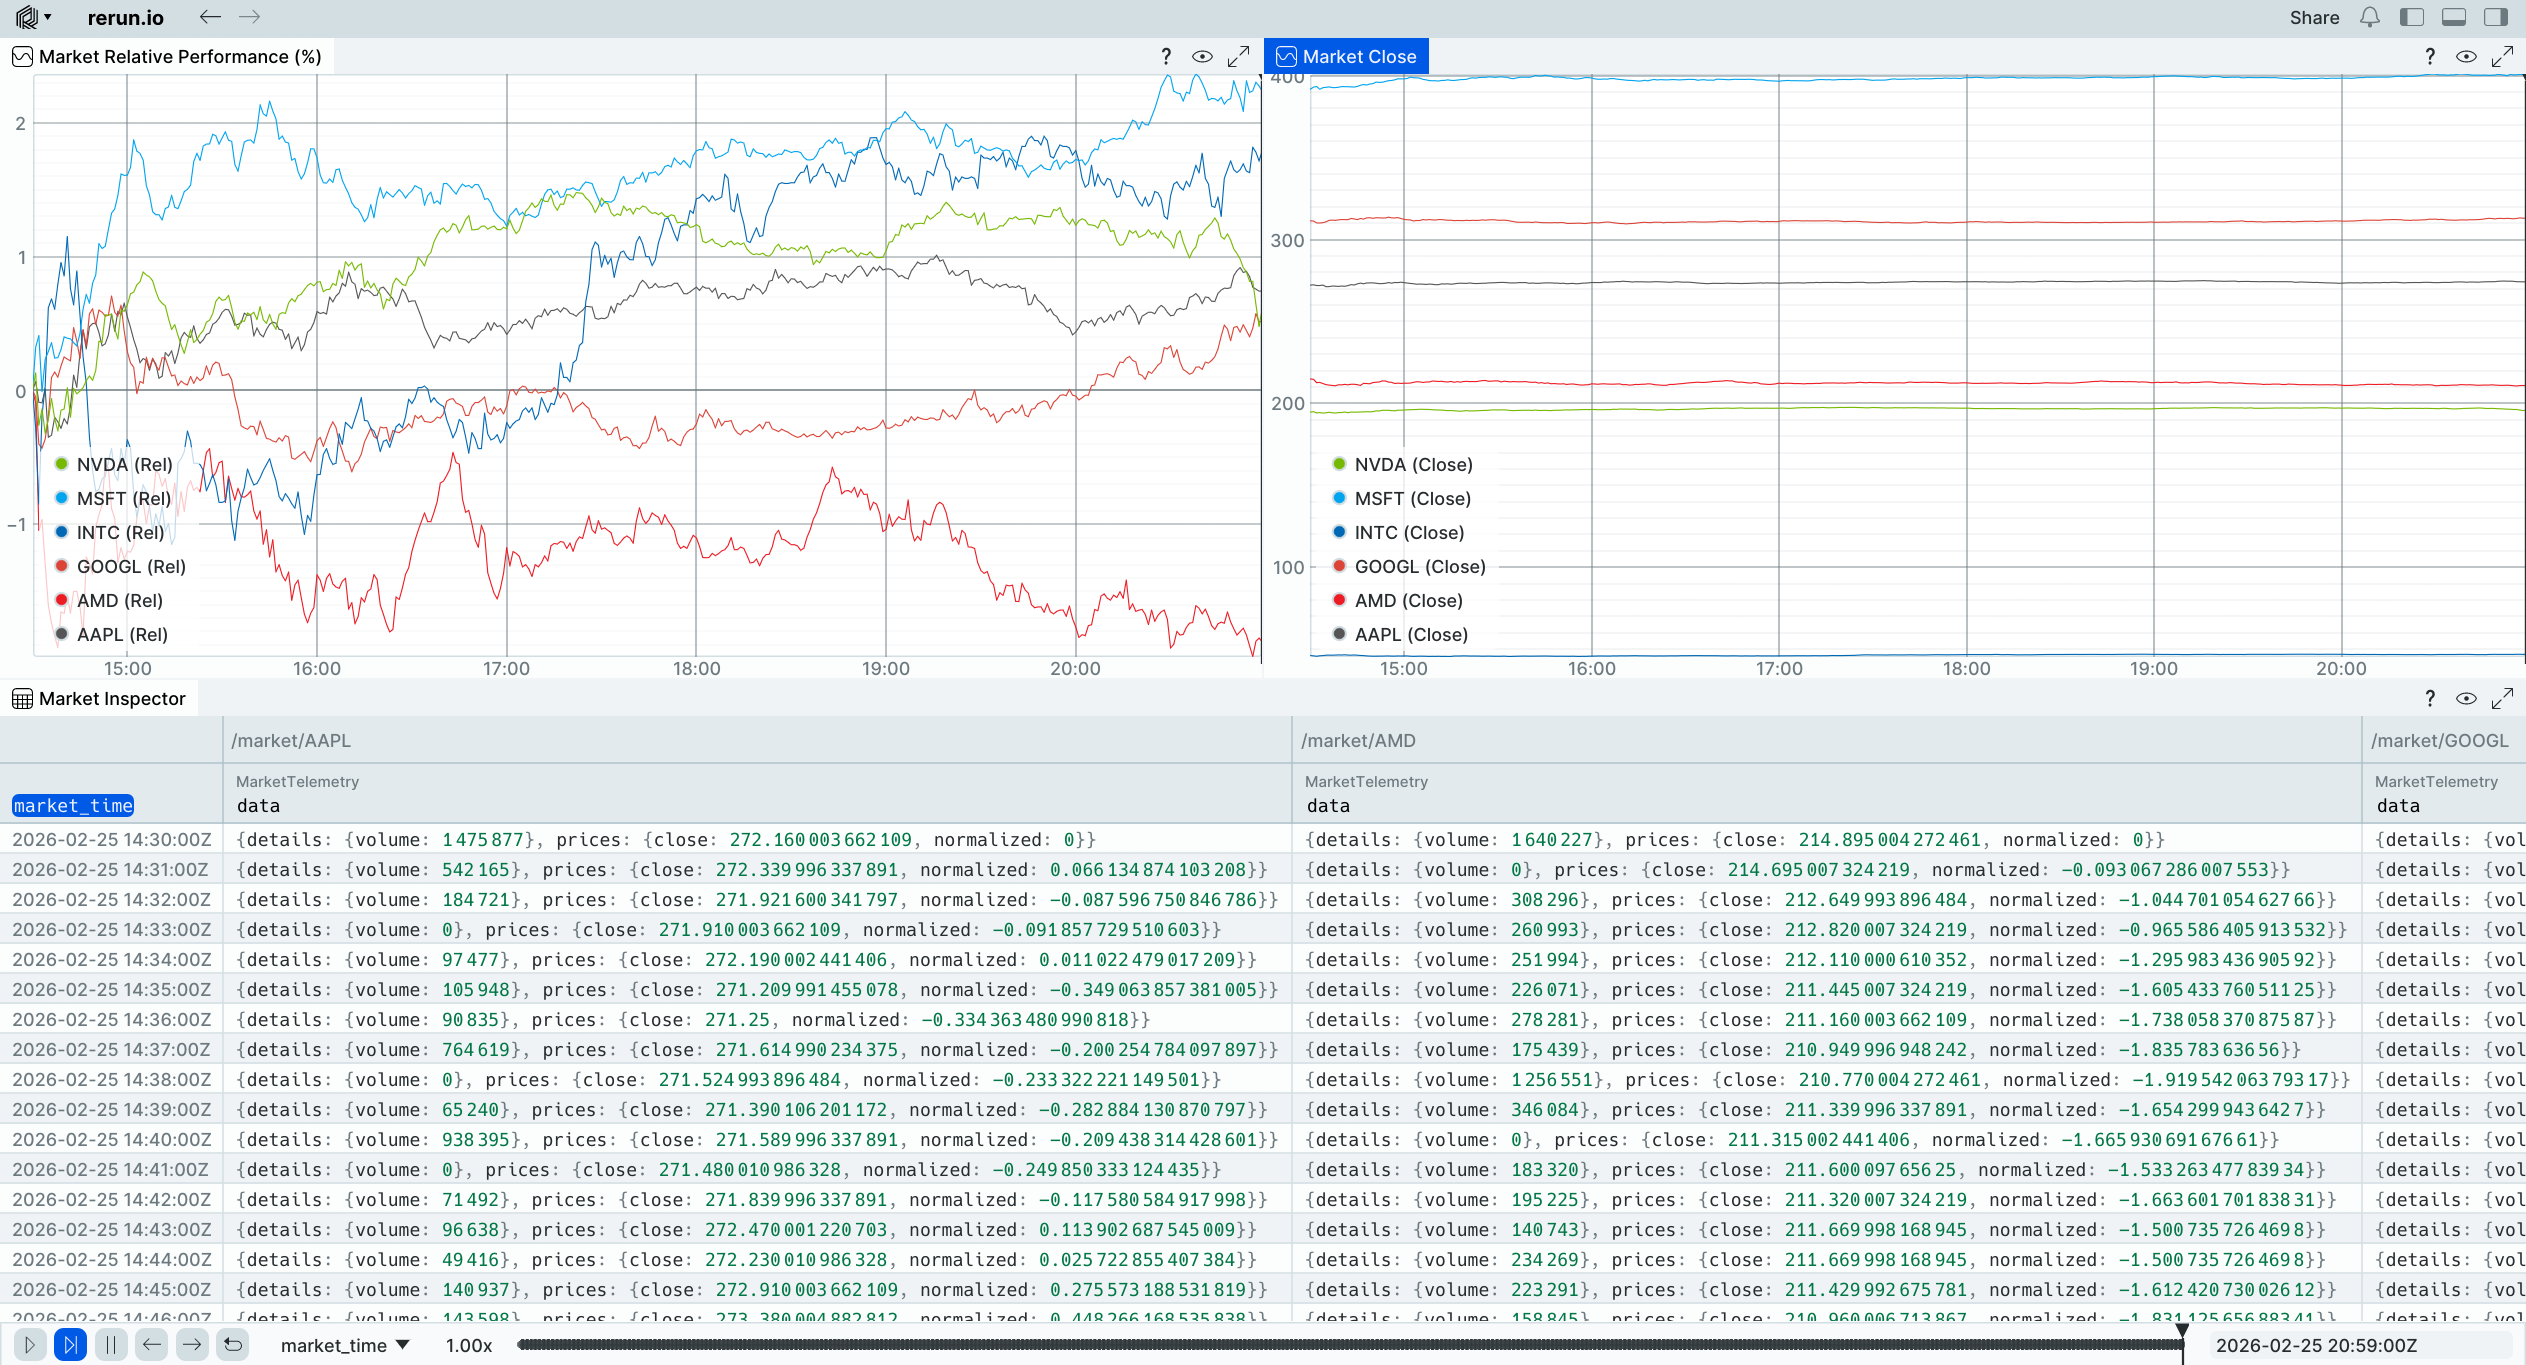Screen dimensions: 2526x1365
Task: Pause playback in the timeline bar
Action: coord(111,1345)
